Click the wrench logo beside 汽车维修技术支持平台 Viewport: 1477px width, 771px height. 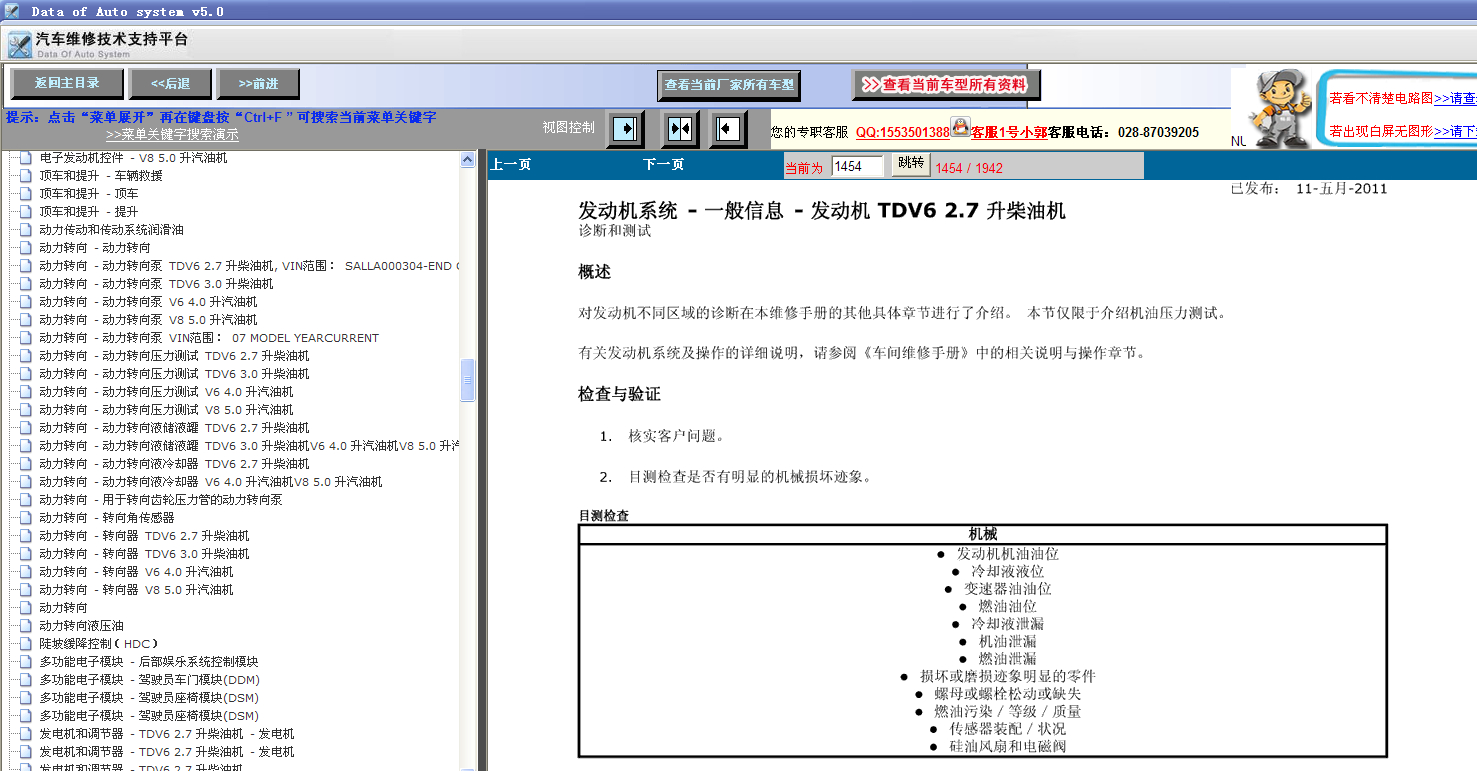pyautogui.click(x=20, y=45)
